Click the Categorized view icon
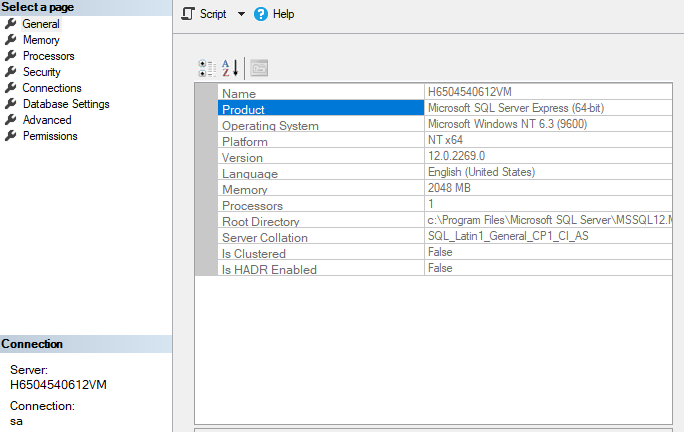This screenshot has height=432, width=684. (207, 68)
